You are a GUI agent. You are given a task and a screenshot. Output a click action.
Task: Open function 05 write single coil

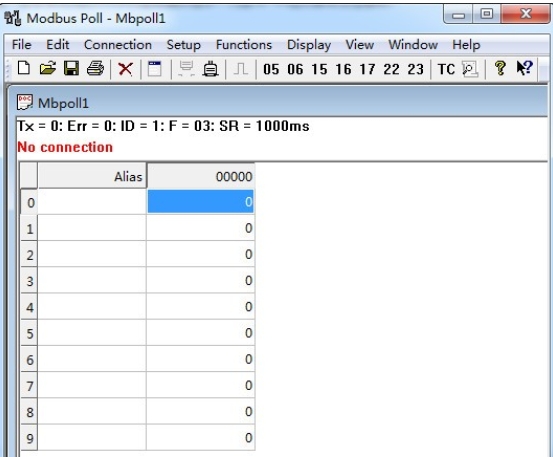tap(271, 69)
